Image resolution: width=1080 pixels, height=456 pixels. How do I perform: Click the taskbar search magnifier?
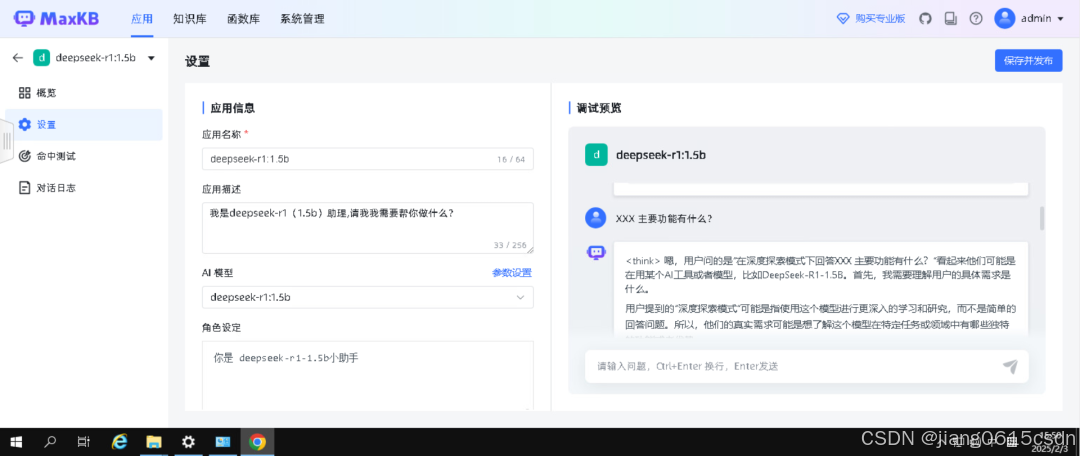pos(50,442)
